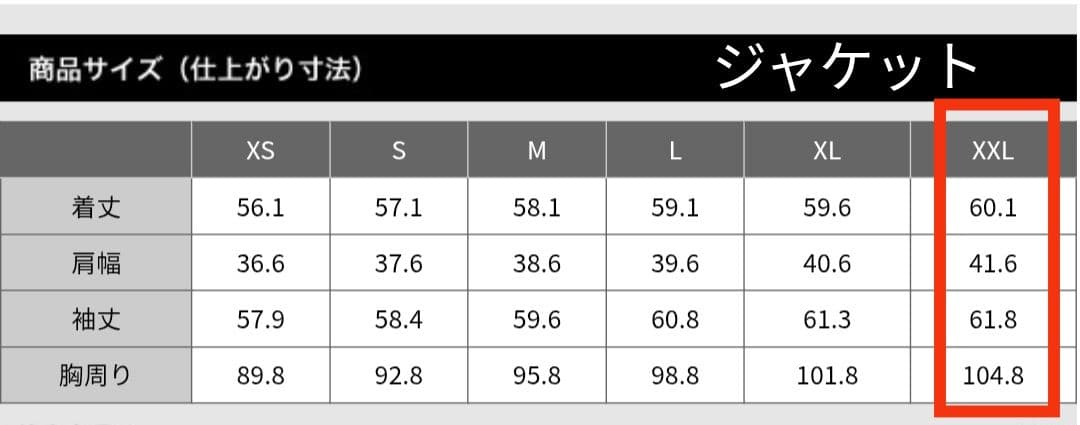Click the 92.8 cell for S 胸周り

399,375
